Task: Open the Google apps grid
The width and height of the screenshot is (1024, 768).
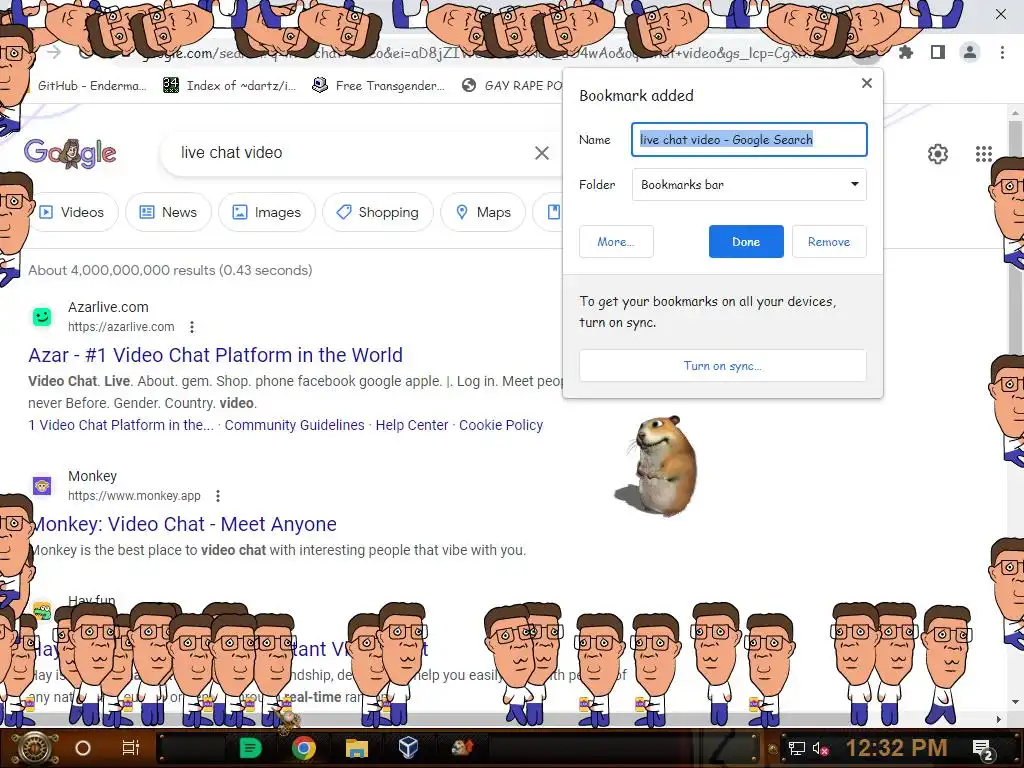Action: click(x=984, y=153)
